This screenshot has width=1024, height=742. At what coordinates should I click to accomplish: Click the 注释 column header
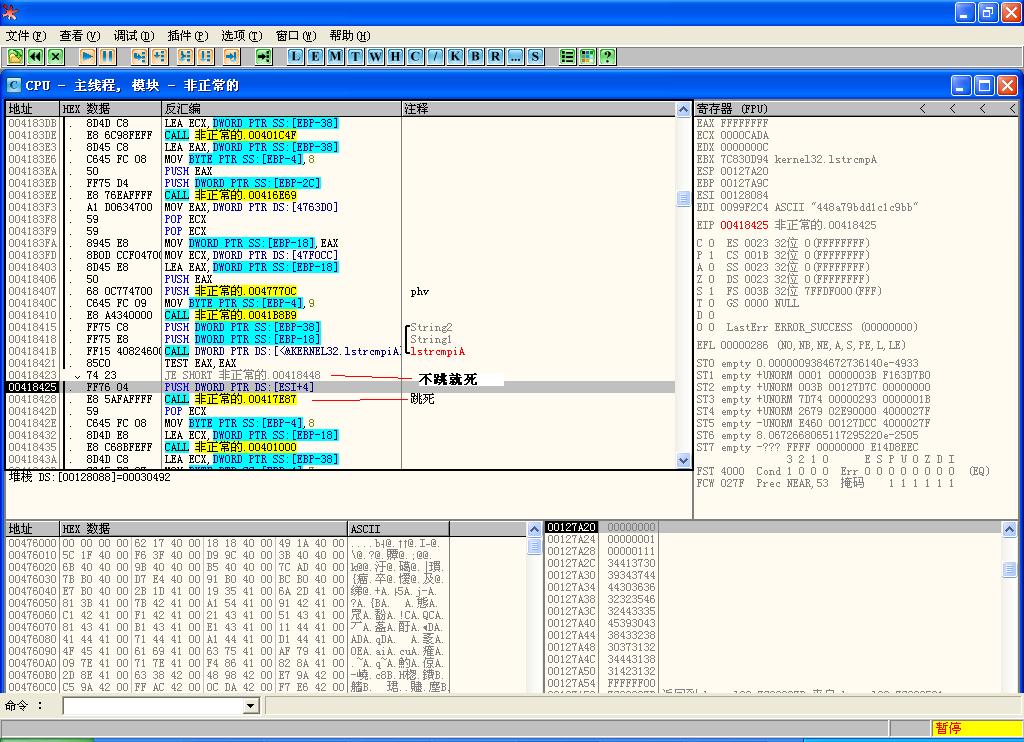[538, 108]
